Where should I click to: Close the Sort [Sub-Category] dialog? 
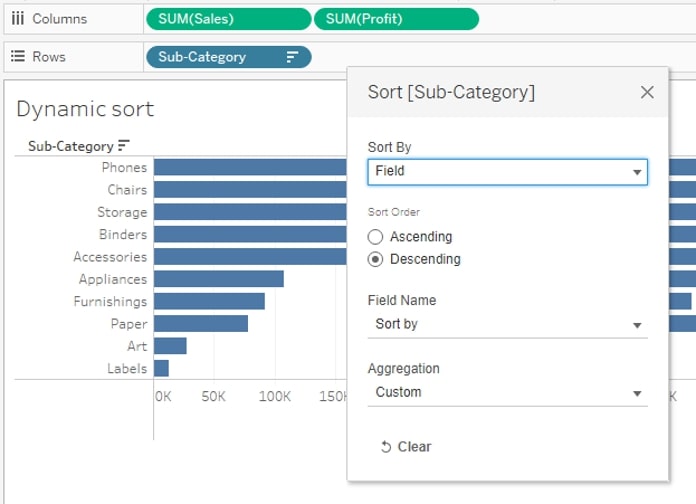(647, 92)
